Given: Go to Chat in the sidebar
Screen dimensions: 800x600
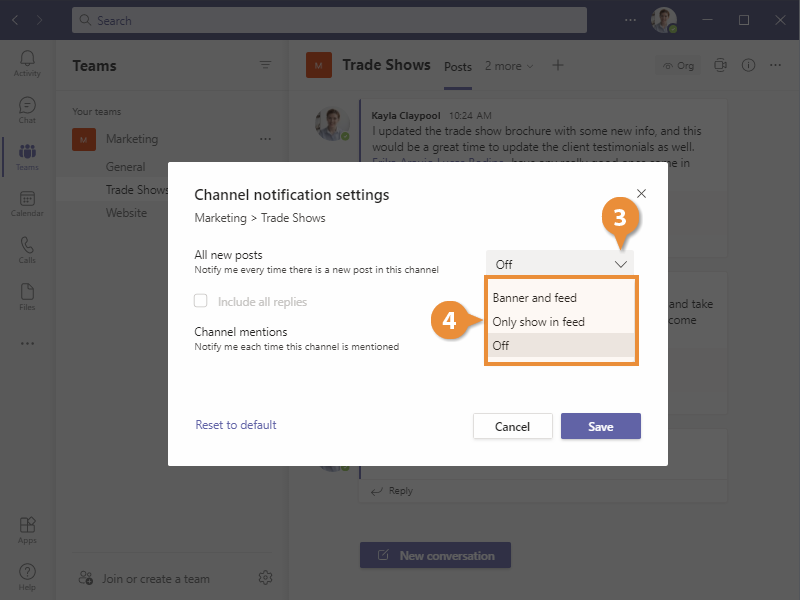Looking at the screenshot, I should click(x=27, y=110).
